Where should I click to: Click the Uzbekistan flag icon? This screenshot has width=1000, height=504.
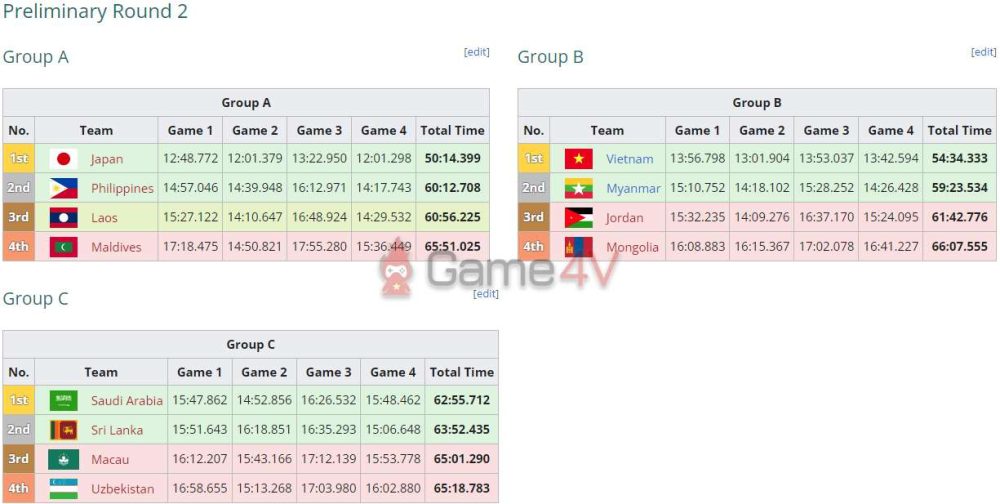pos(63,488)
